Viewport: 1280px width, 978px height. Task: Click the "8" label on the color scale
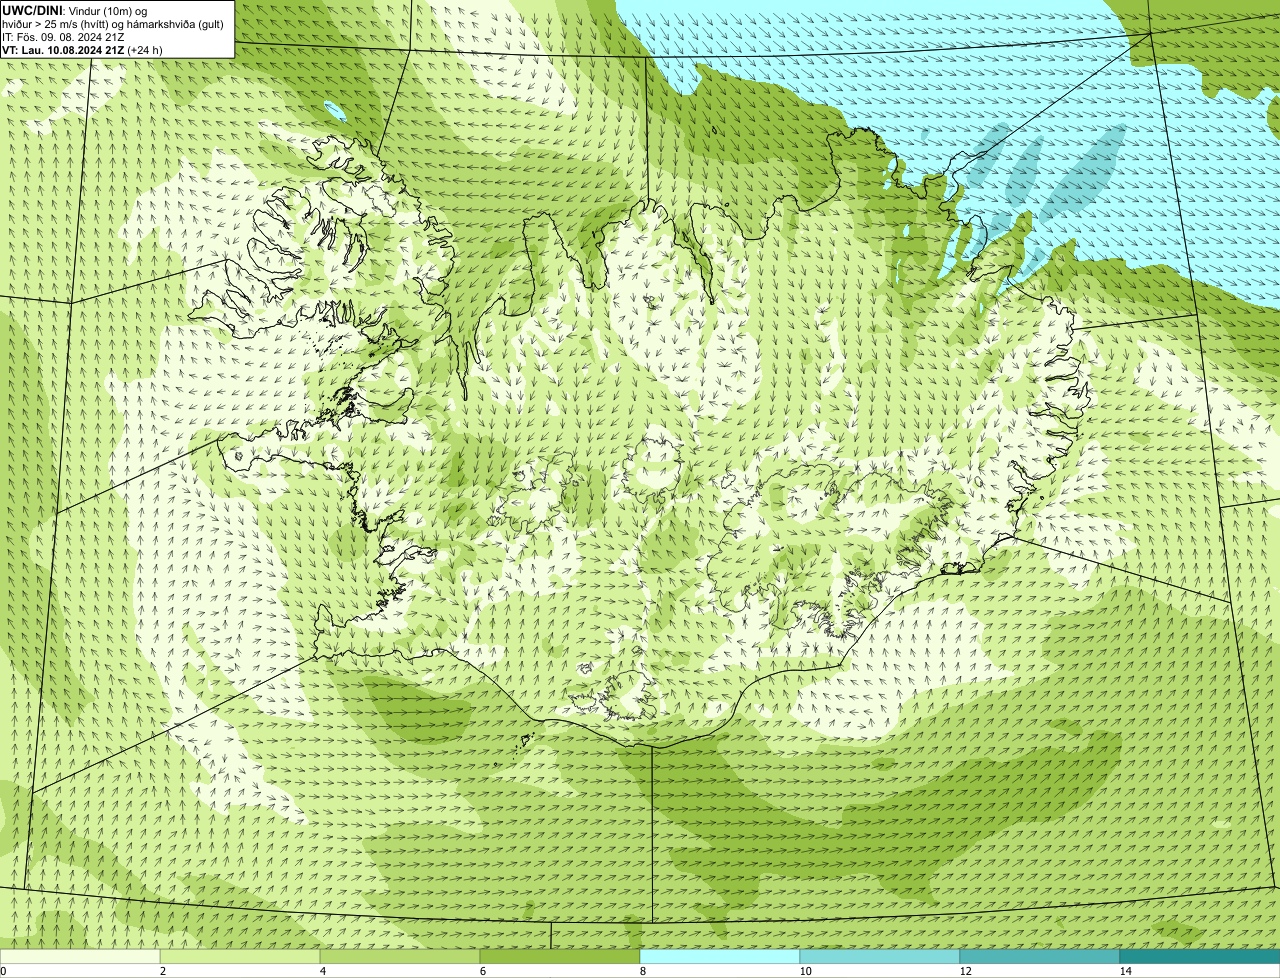click(x=643, y=971)
